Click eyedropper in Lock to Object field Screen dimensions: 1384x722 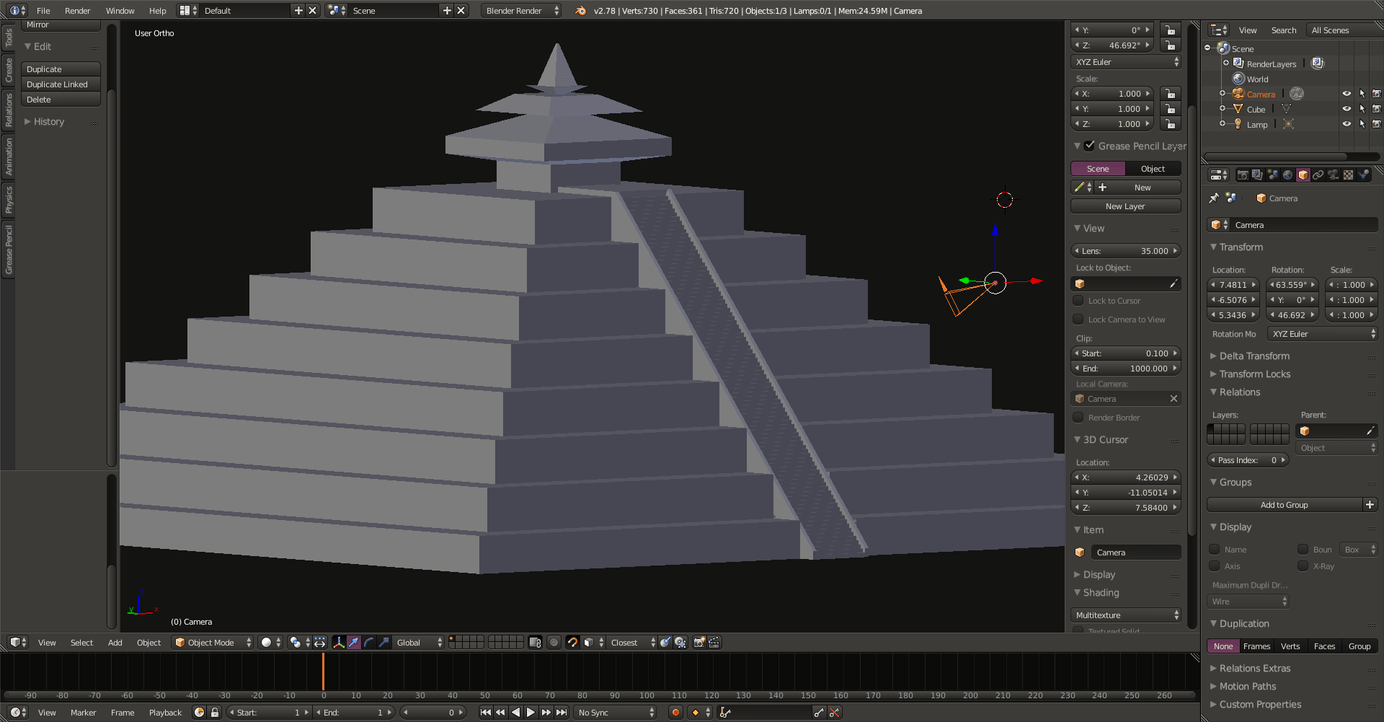coord(1173,284)
